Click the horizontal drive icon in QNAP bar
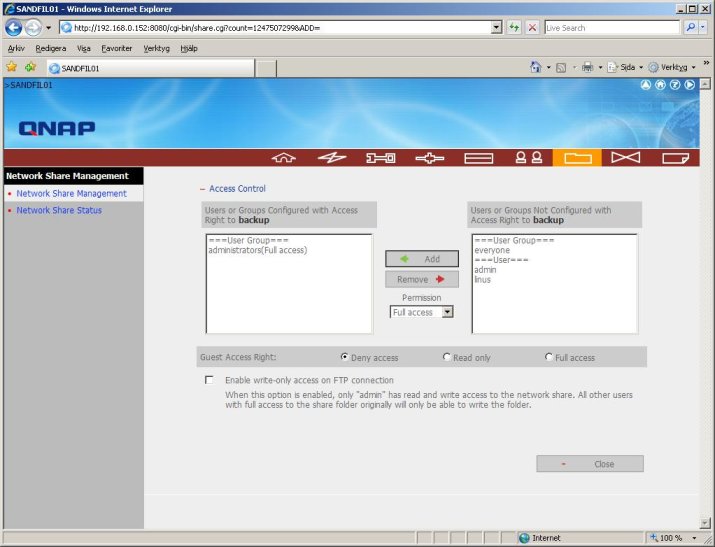This screenshot has height=547, width=715. click(x=479, y=158)
